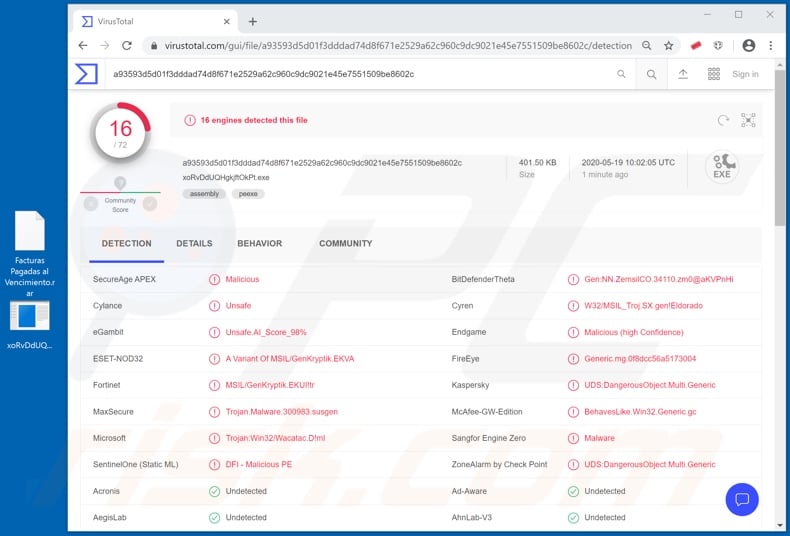The image size is (790, 536).
Task: Click the AhnLab-V3 Undetected result
Action: 605,517
